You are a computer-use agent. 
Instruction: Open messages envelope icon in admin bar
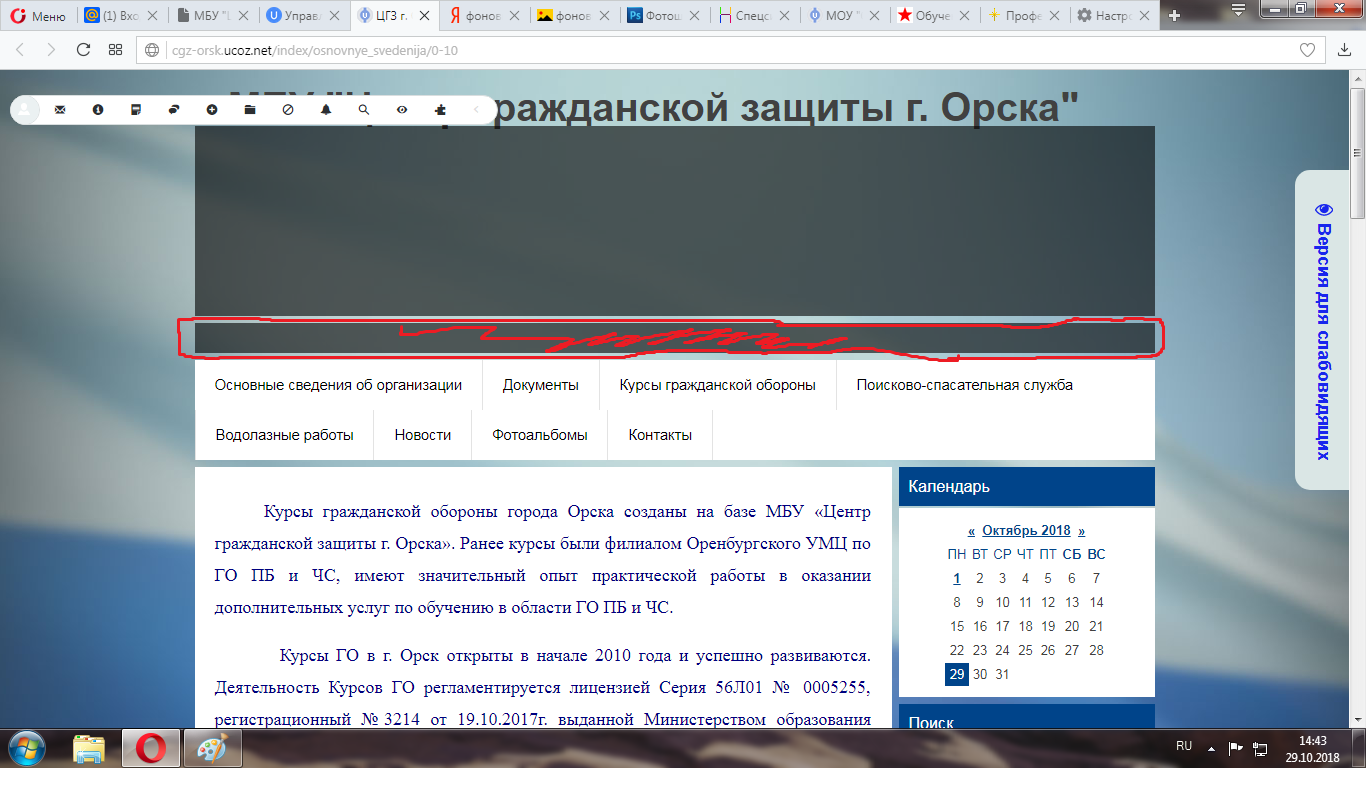click(60, 109)
